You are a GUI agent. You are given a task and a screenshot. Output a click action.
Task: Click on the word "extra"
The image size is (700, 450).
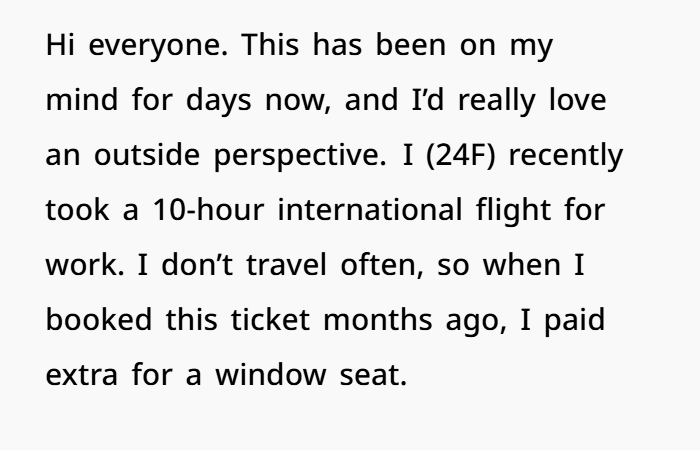82,375
